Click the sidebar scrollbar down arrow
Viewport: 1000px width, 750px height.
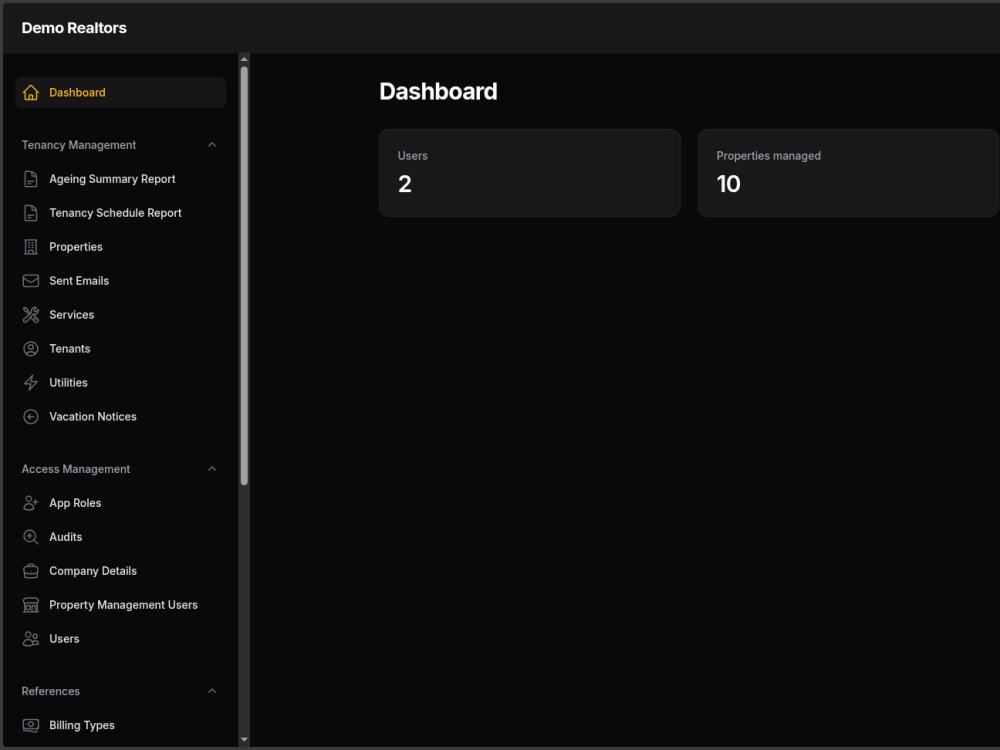pyautogui.click(x=244, y=740)
